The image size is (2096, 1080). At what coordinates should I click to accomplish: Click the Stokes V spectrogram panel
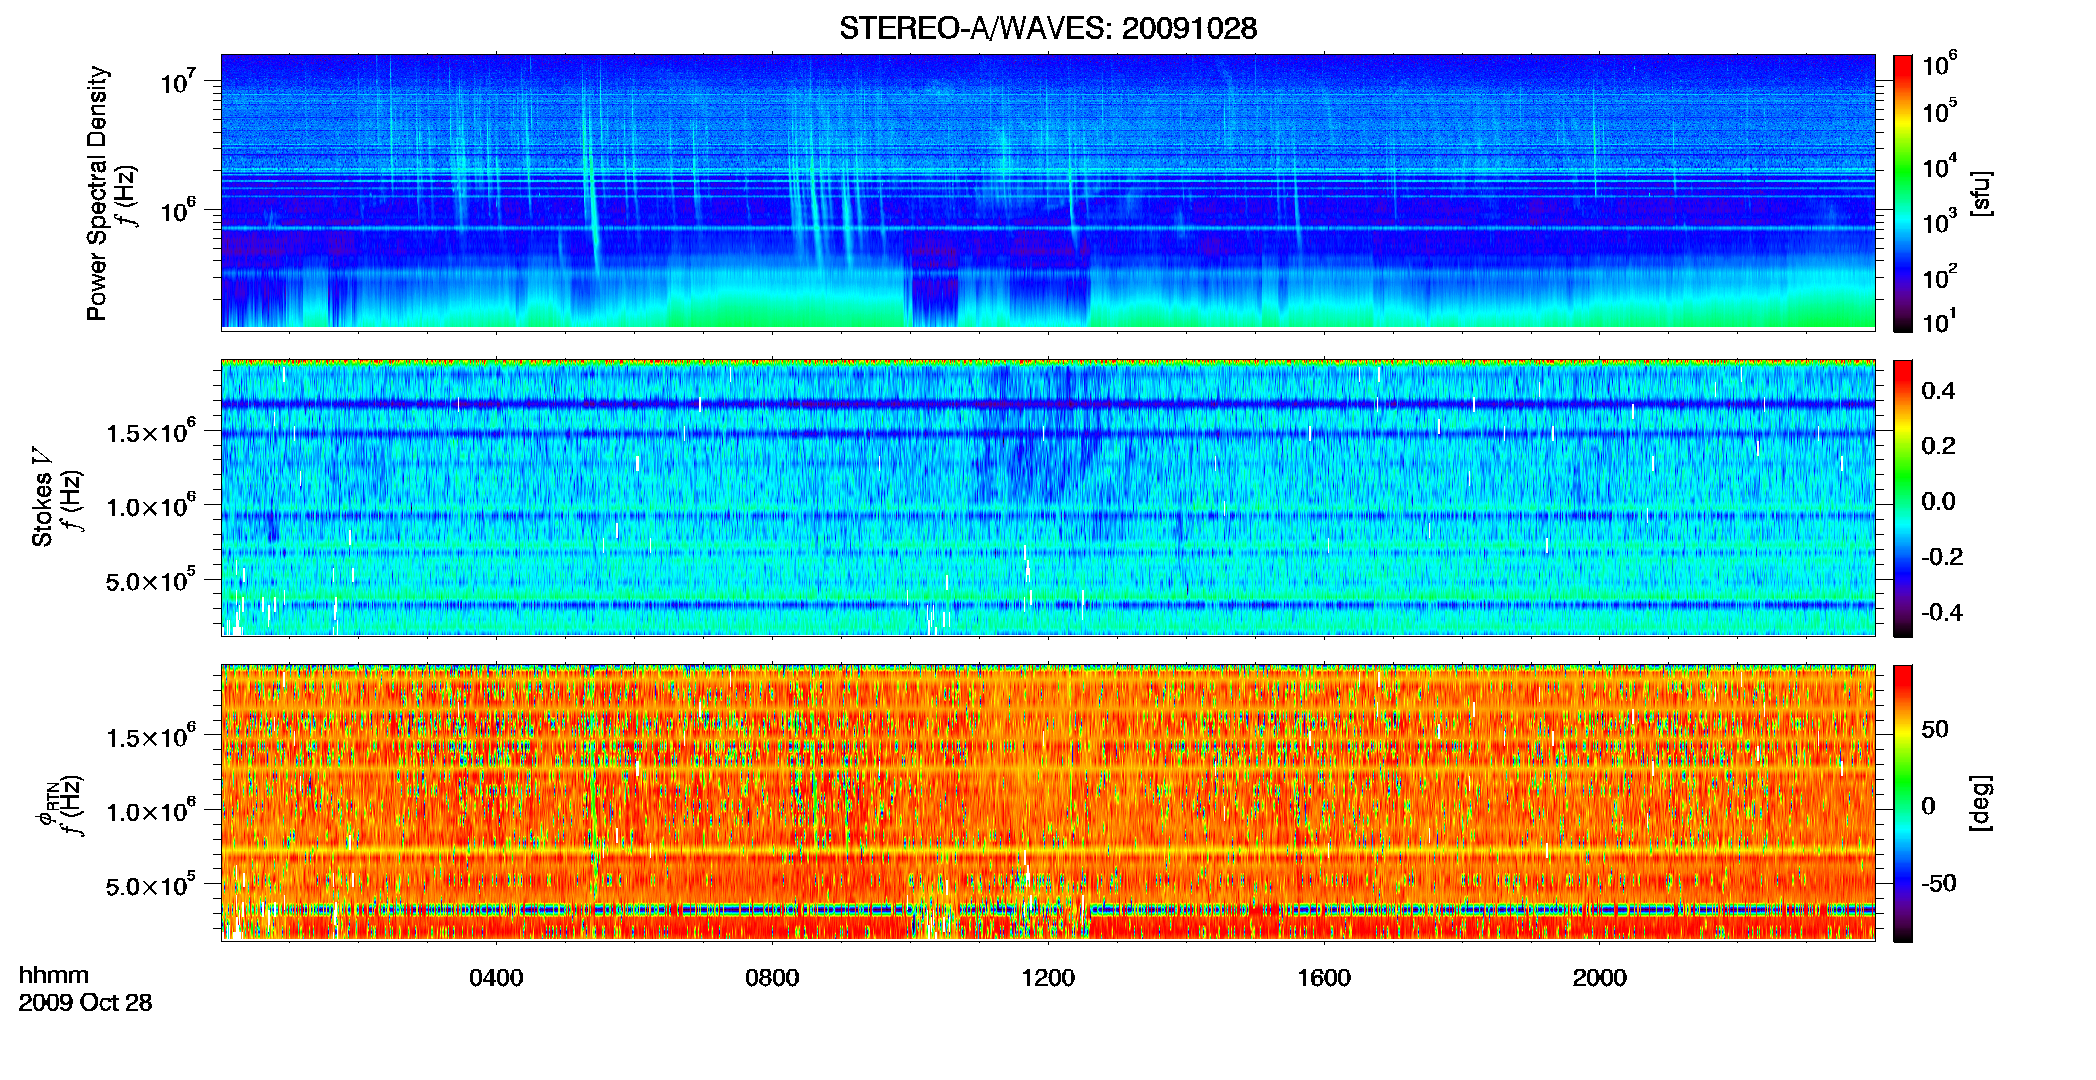click(1048, 497)
